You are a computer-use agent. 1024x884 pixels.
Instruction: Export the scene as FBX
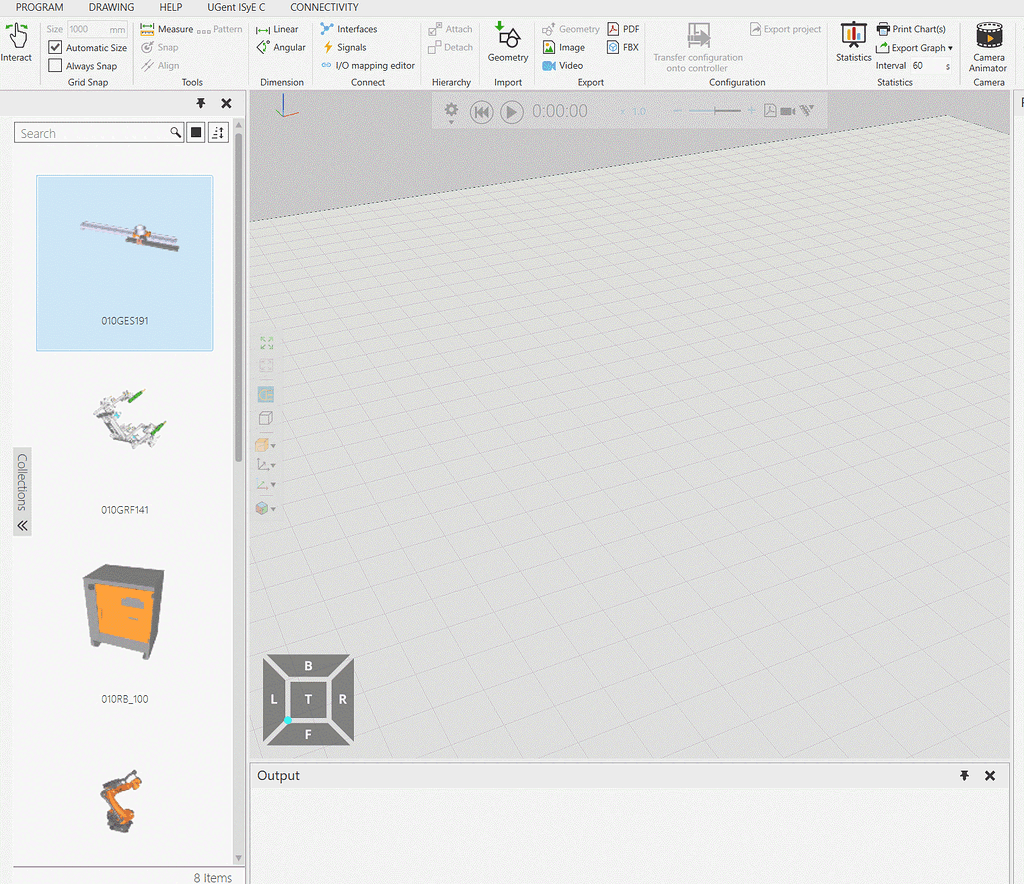click(x=623, y=47)
